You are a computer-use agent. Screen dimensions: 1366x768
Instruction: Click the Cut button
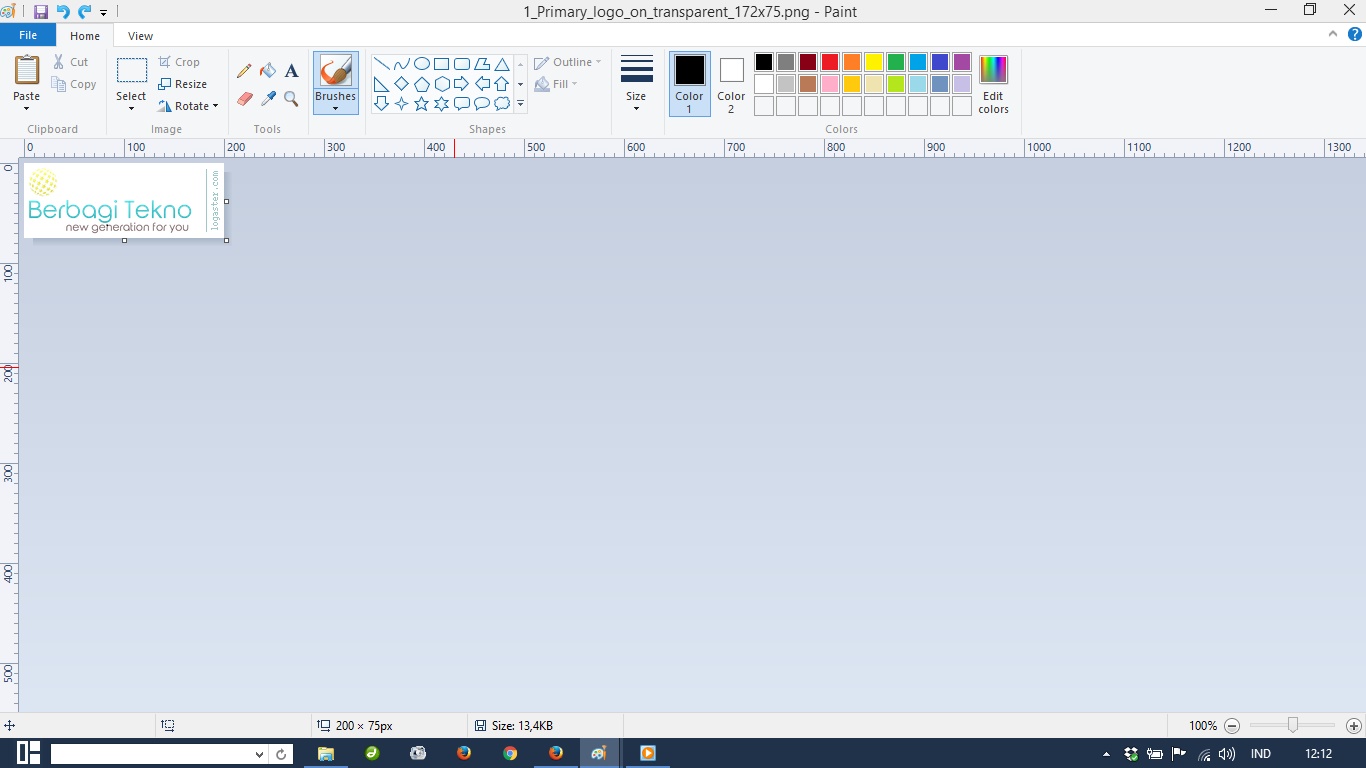pos(71,62)
